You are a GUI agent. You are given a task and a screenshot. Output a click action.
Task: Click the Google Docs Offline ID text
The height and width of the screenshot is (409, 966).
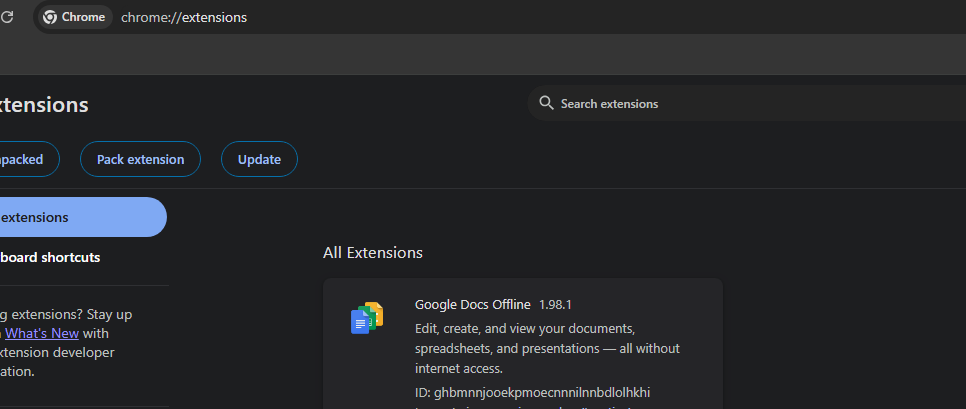pos(533,392)
